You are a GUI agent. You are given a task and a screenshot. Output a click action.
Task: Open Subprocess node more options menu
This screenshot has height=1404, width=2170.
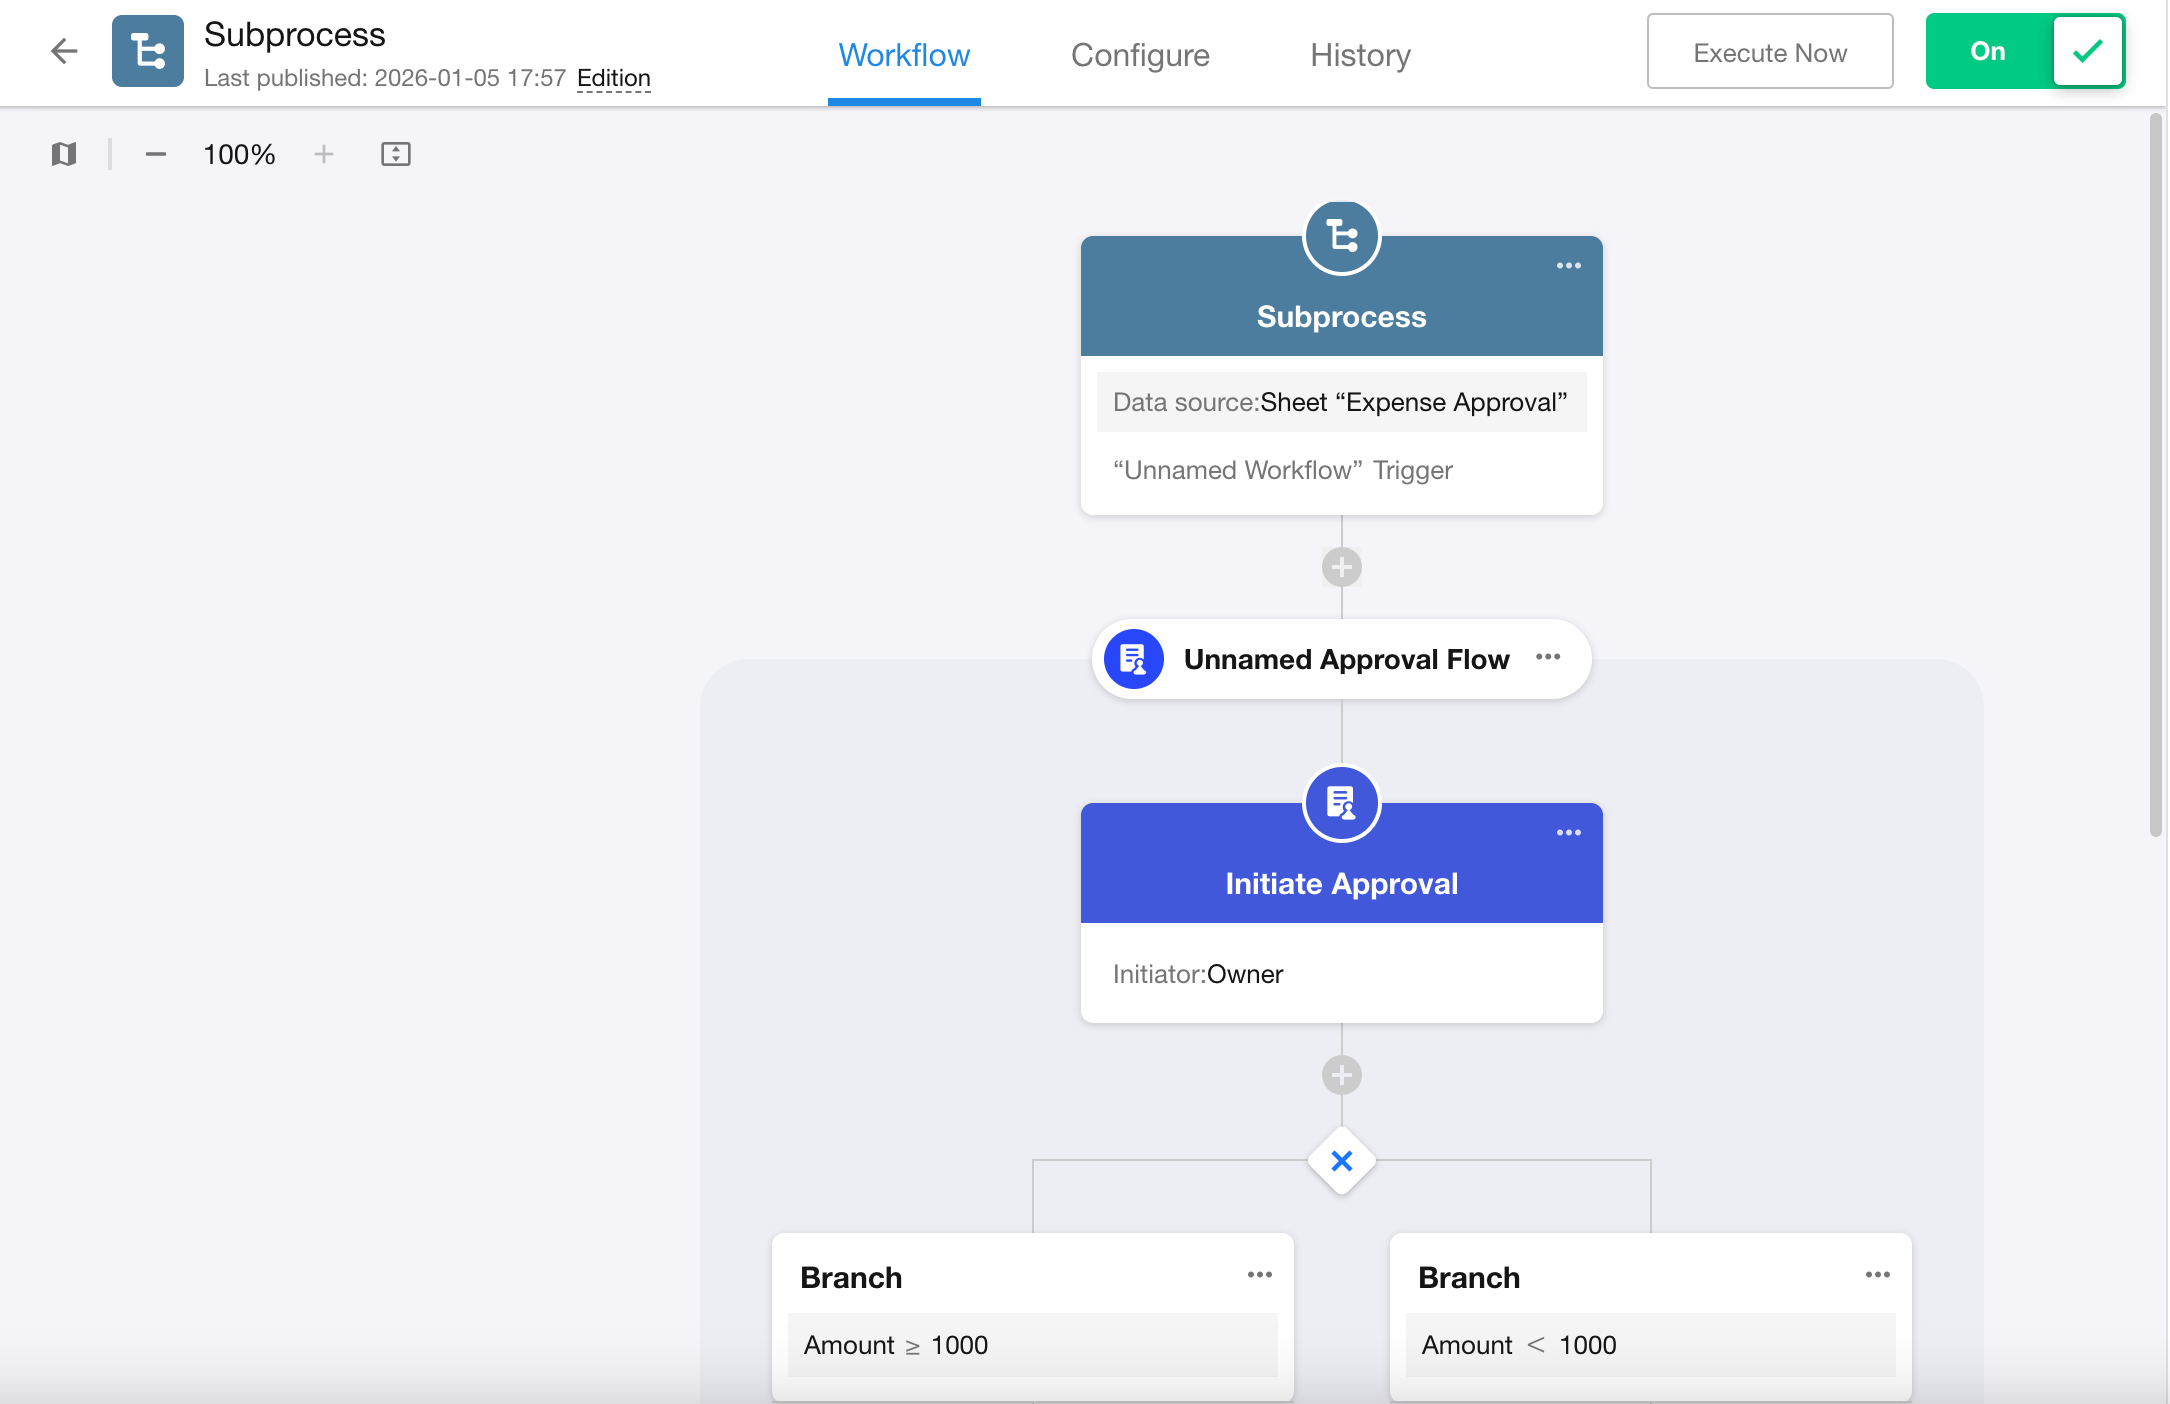coord(1568,266)
